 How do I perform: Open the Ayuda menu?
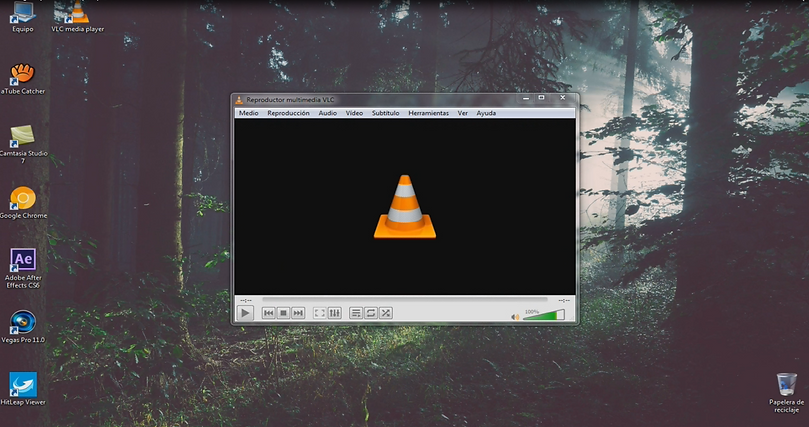coord(486,113)
